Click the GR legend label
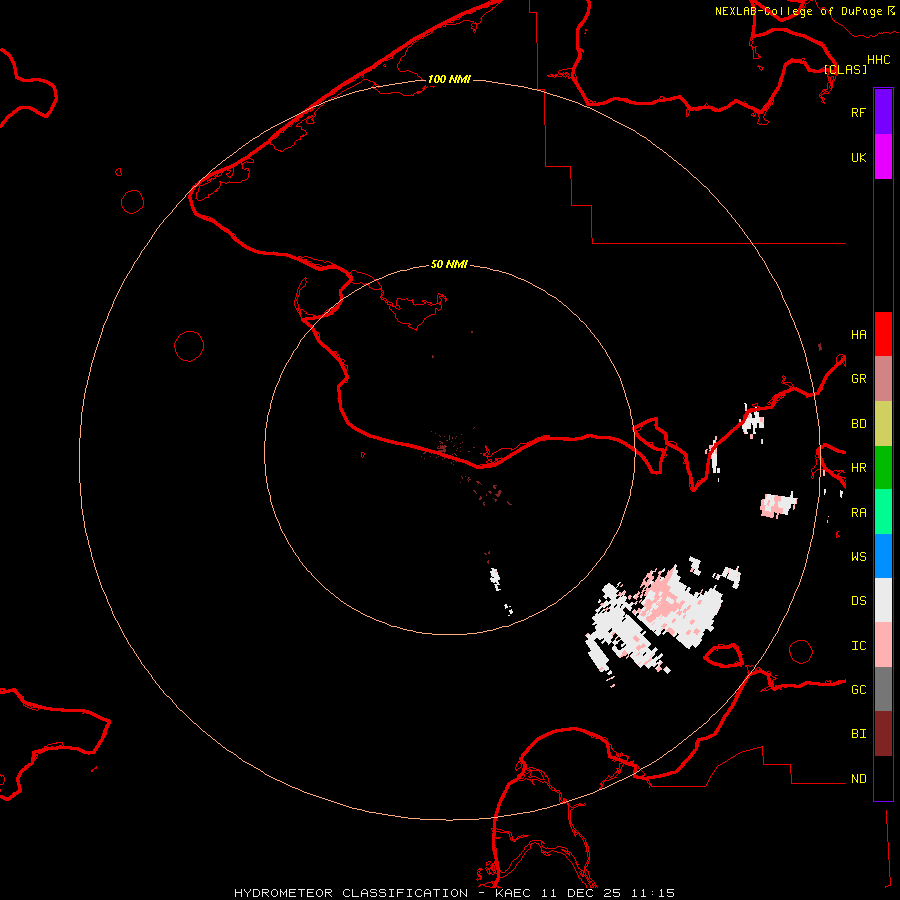This screenshot has height=900, width=900. point(858,379)
